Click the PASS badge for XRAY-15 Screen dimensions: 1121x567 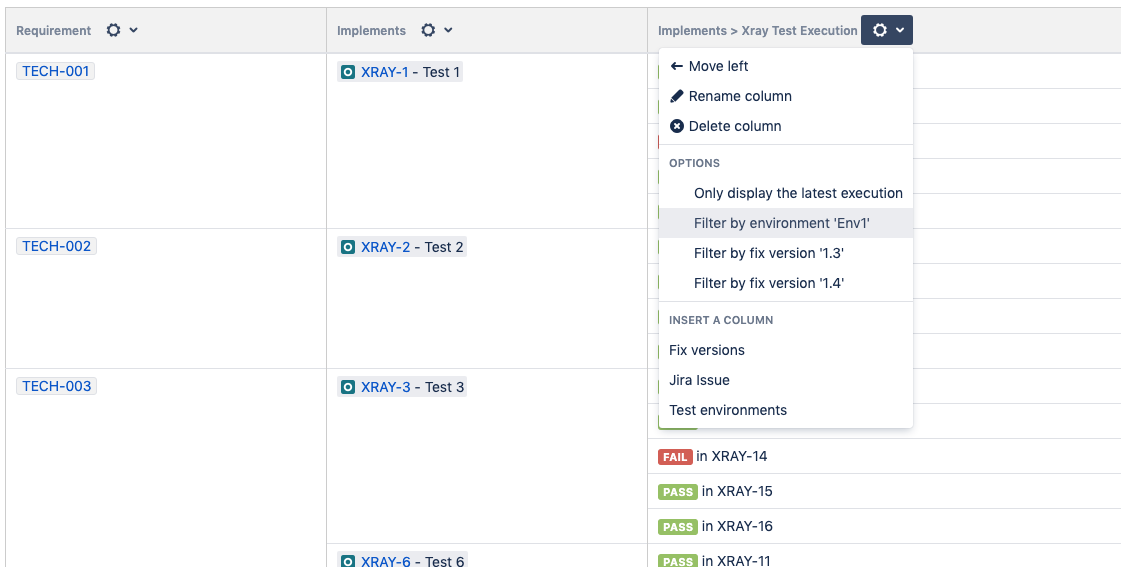pyautogui.click(x=677, y=492)
